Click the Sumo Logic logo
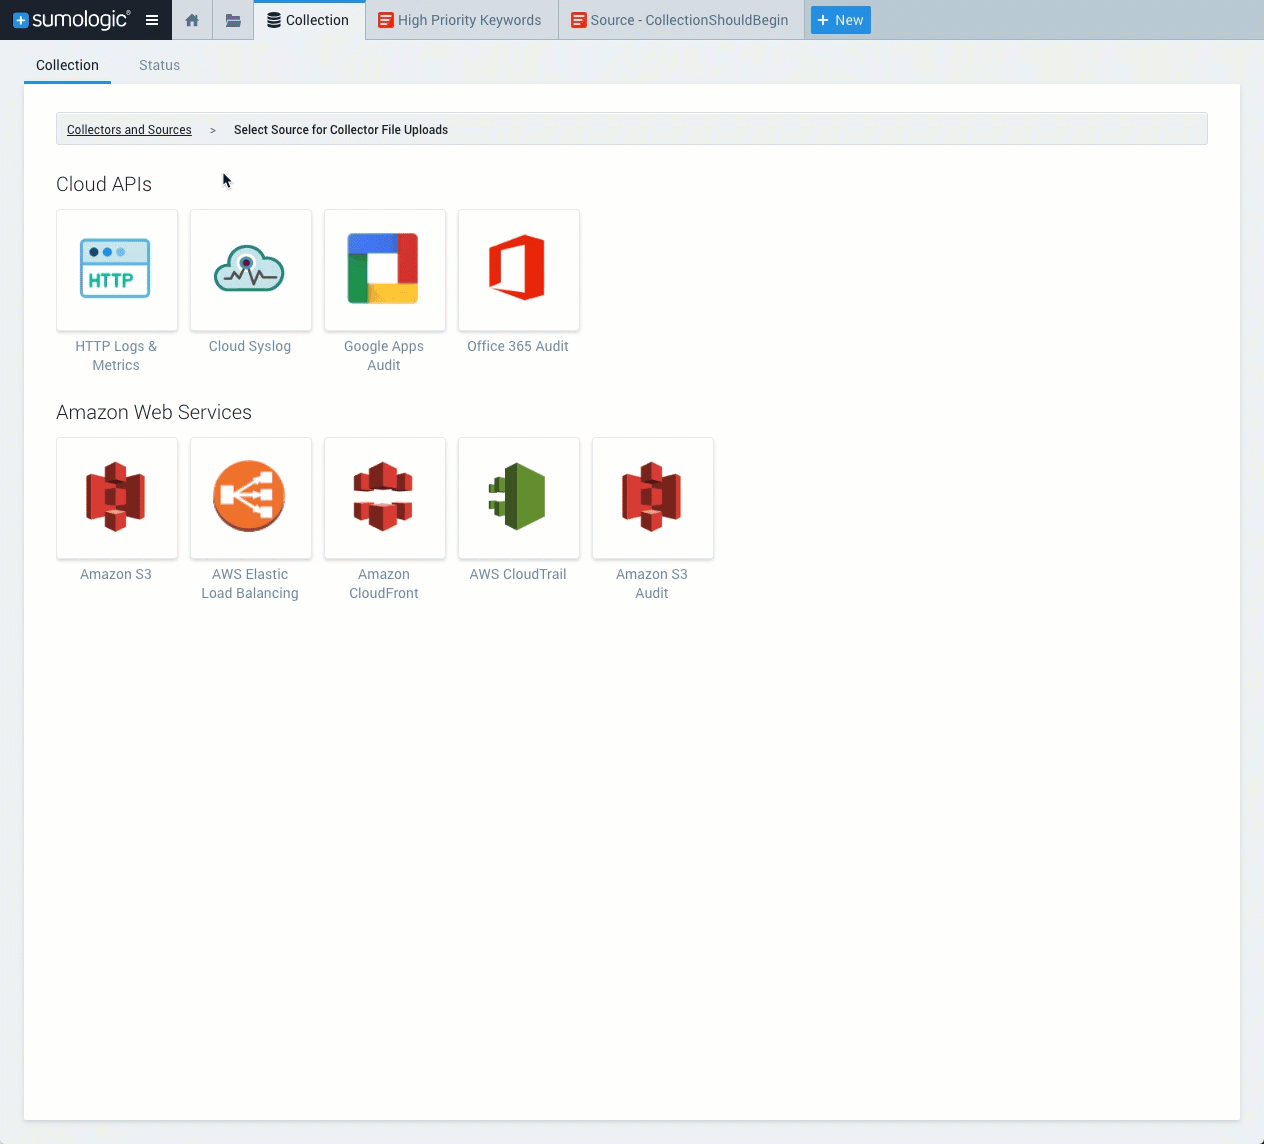Viewport: 1264px width, 1144px height. (71, 20)
